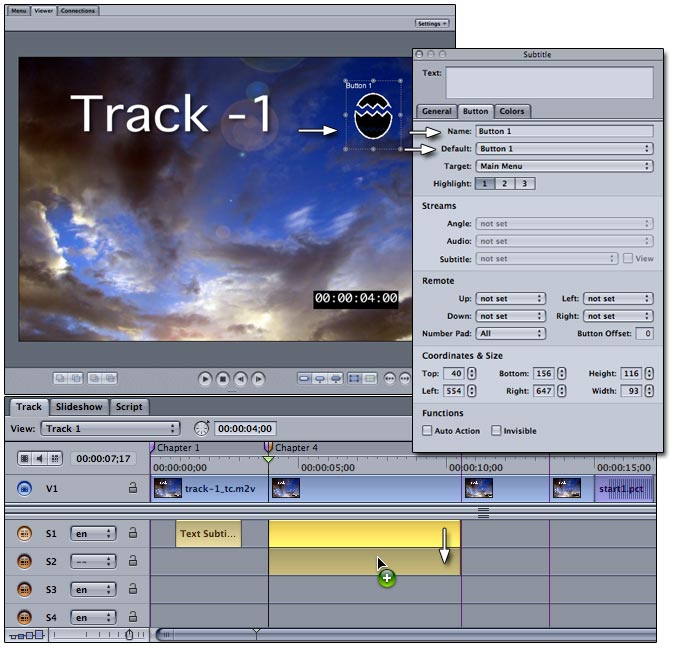Show the selected button state
The image size is (678, 648).
pos(320,379)
